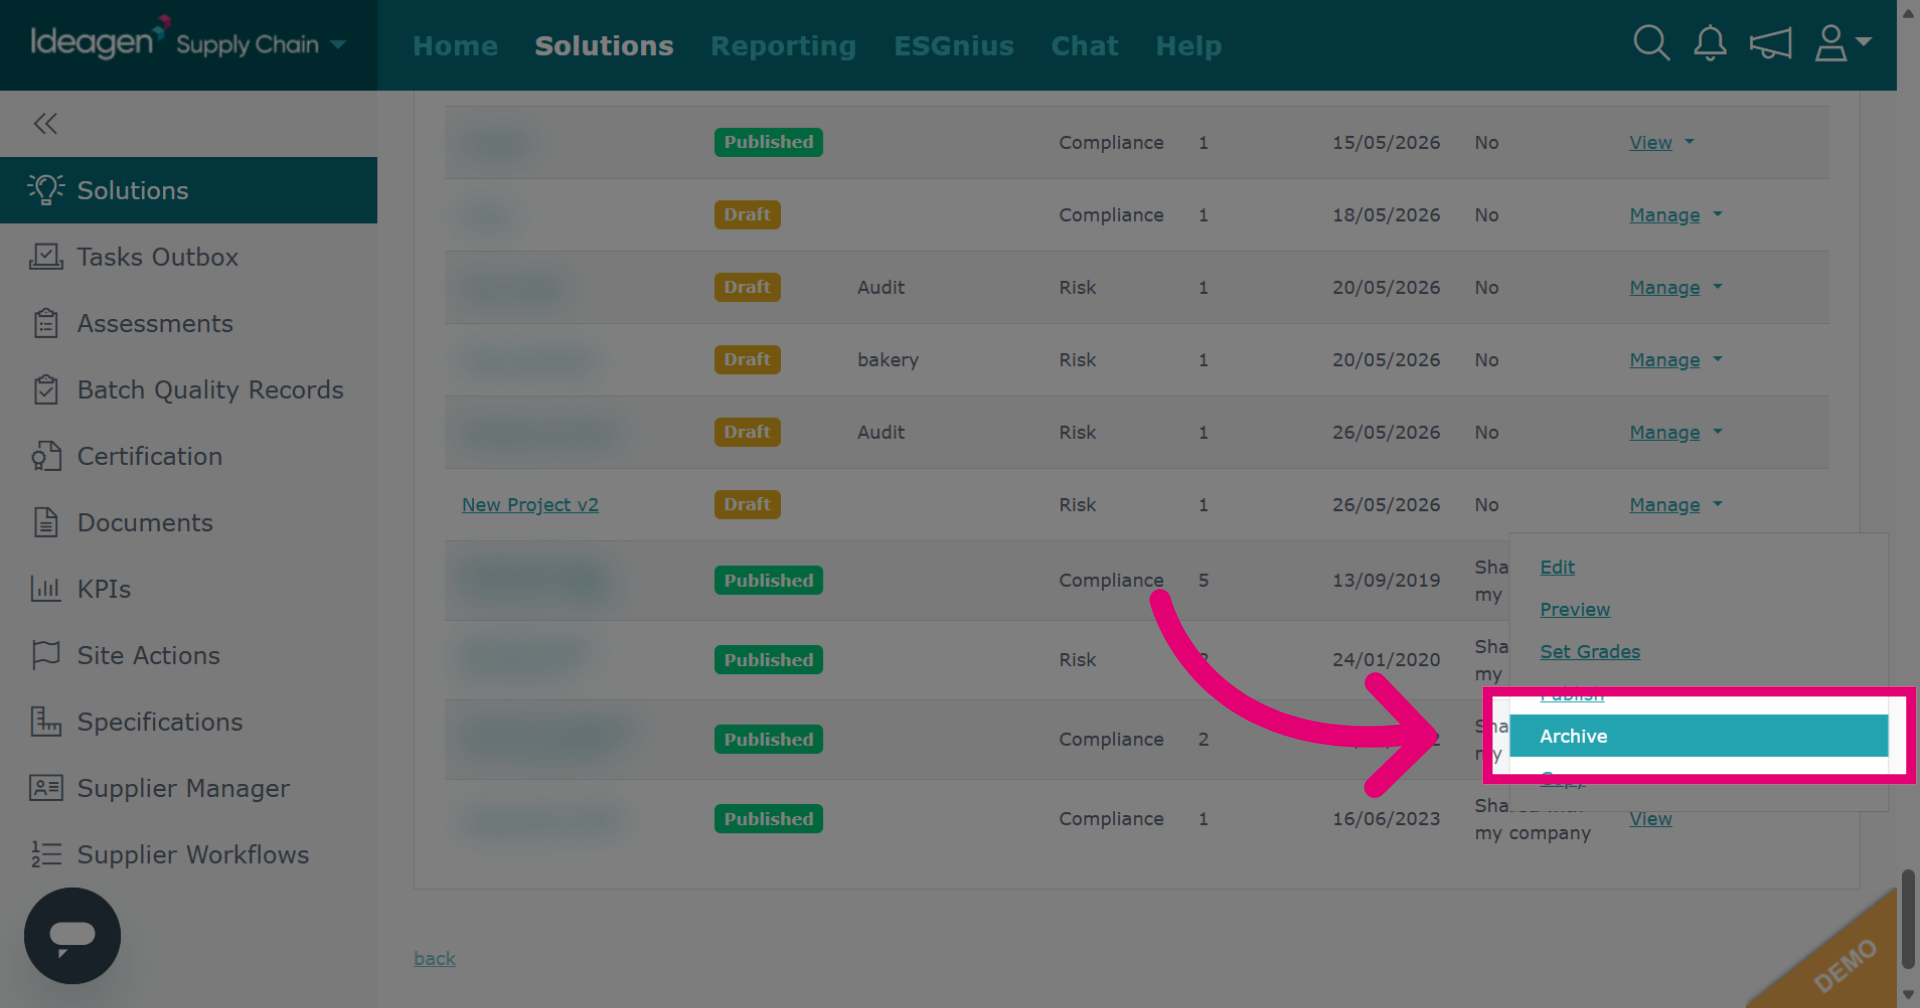Click the Draft badge on bakery row
This screenshot has width=1920, height=1008.
tap(747, 359)
